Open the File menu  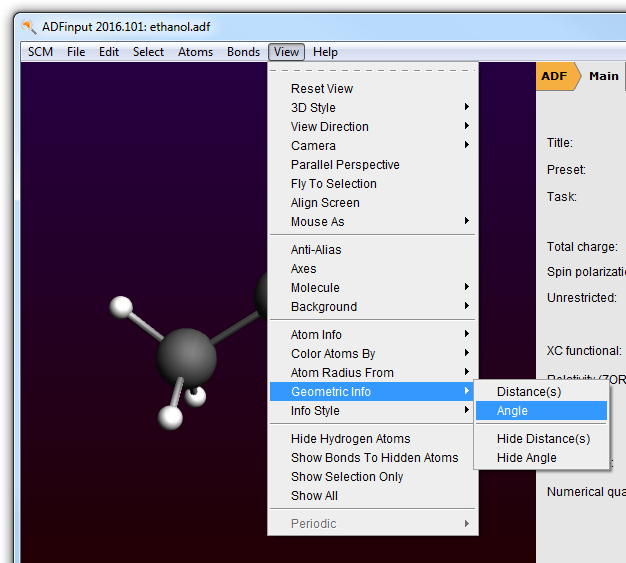[76, 52]
